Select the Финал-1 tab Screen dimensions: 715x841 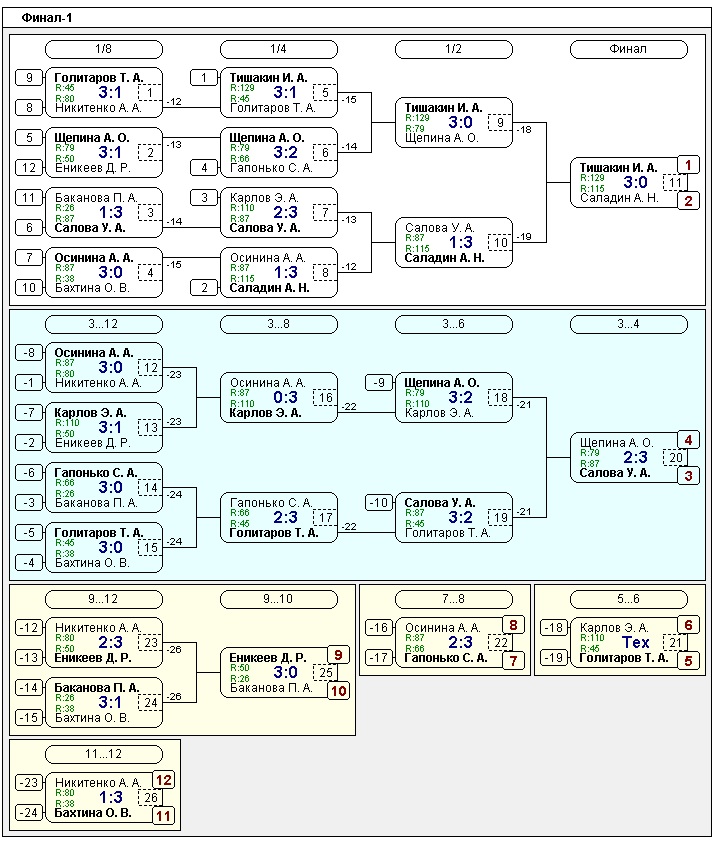pos(47,18)
